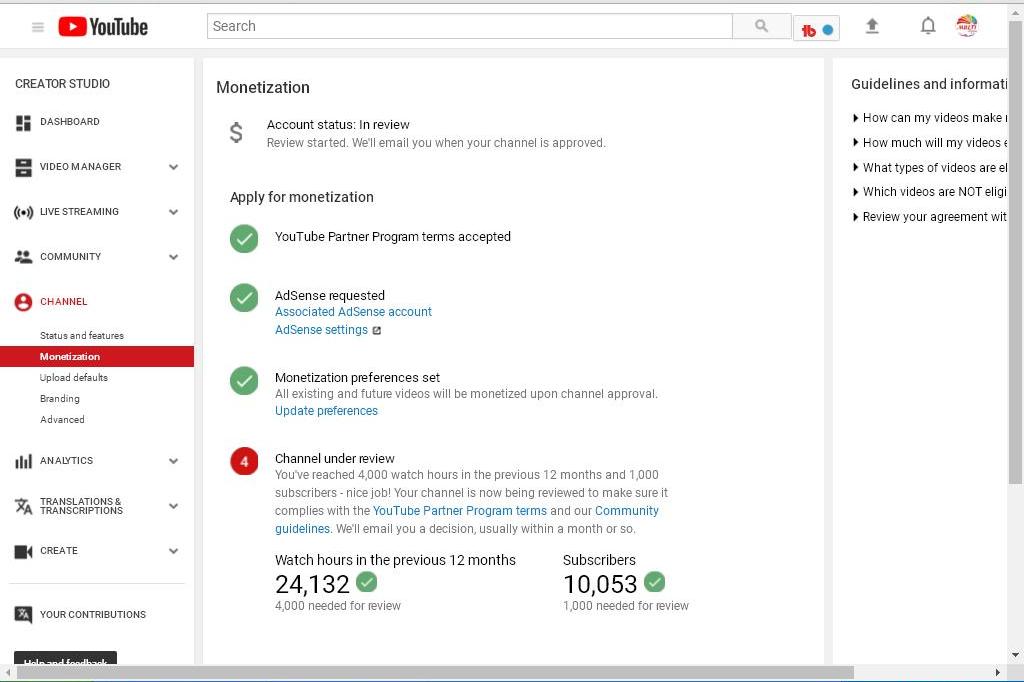Click the dollar sign account status icon
This screenshot has height=682, width=1024.
point(236,133)
